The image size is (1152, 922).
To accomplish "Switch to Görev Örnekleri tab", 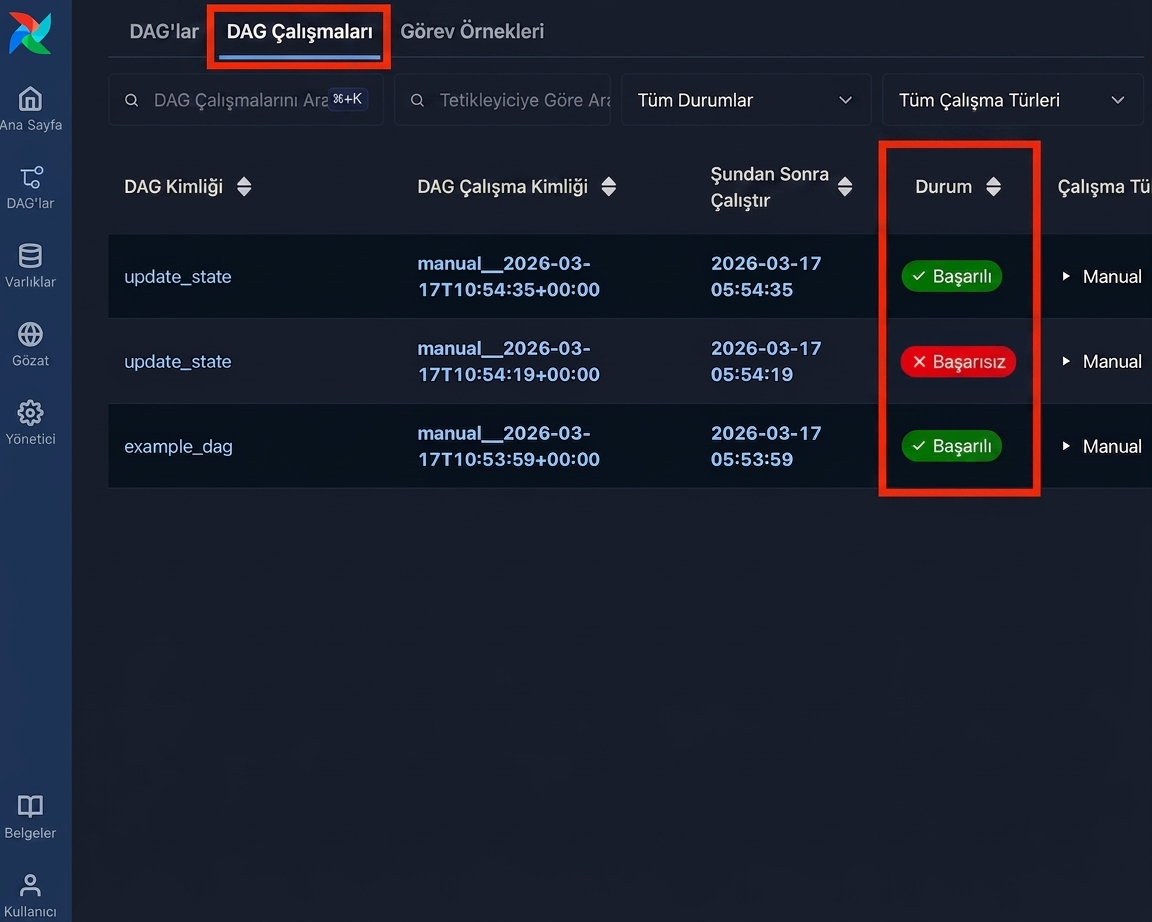I will point(472,32).
